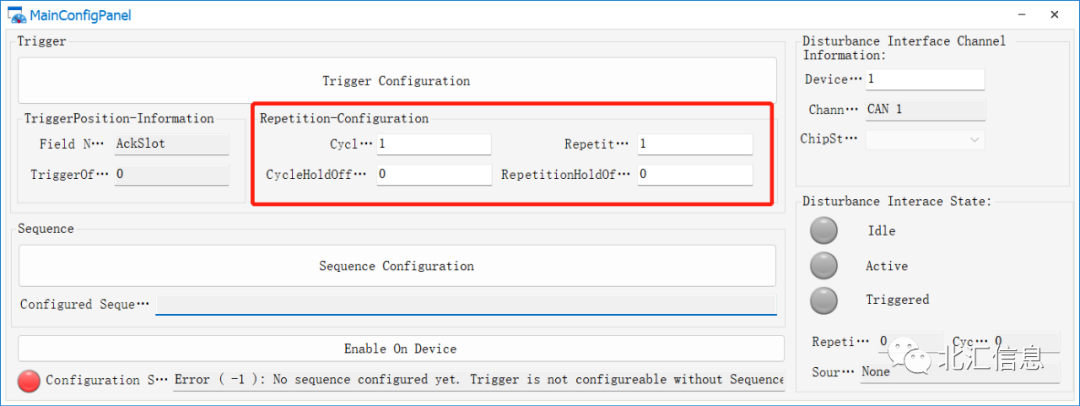Click the MainConfigPanel app icon in title bar
Viewport: 1080px width, 406px height.
tap(17, 15)
